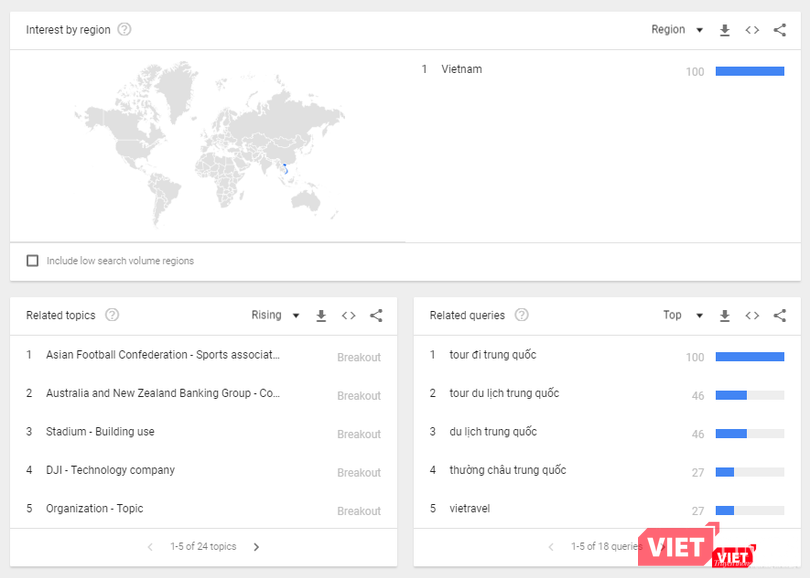
Task: Download the Related topics data
Action: coord(321,316)
